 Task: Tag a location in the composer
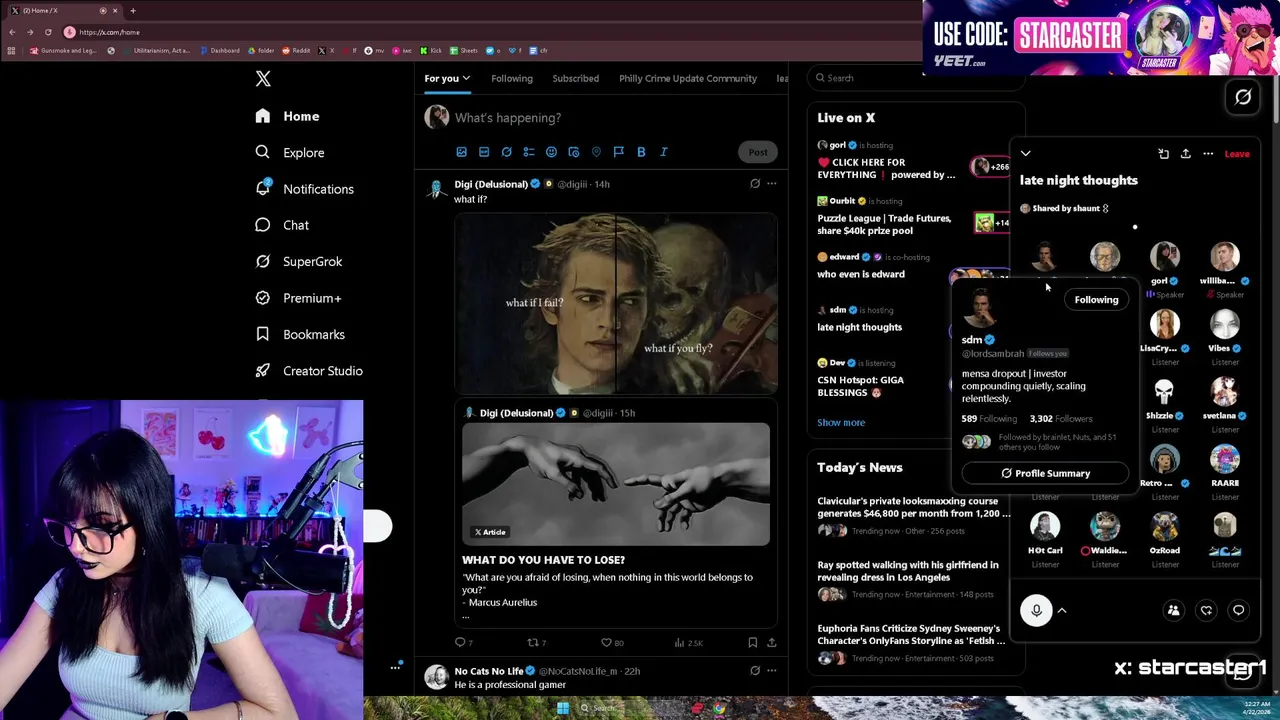point(596,152)
